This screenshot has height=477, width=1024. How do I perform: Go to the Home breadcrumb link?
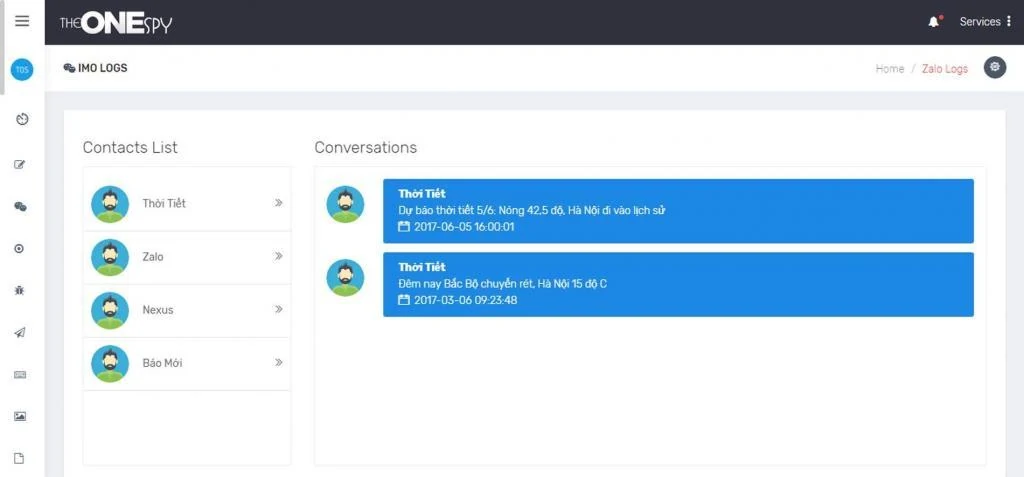[889, 69]
